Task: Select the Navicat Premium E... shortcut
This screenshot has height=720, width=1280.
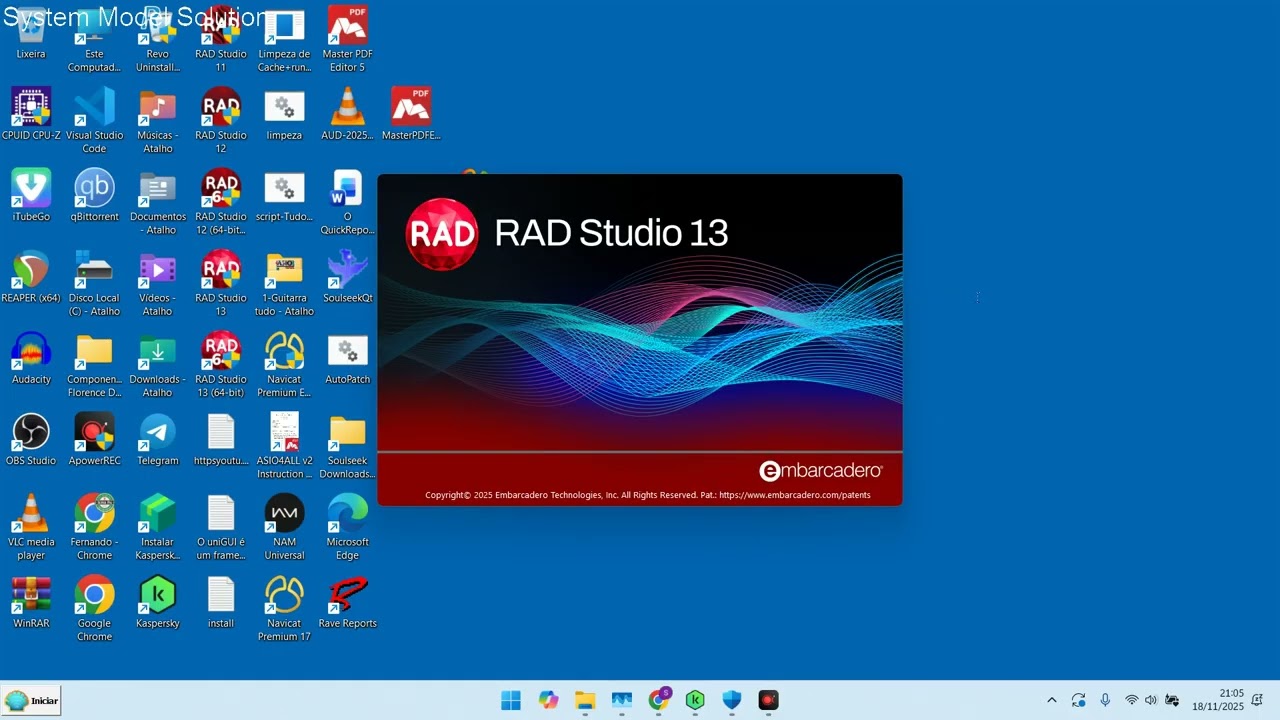Action: click(284, 364)
